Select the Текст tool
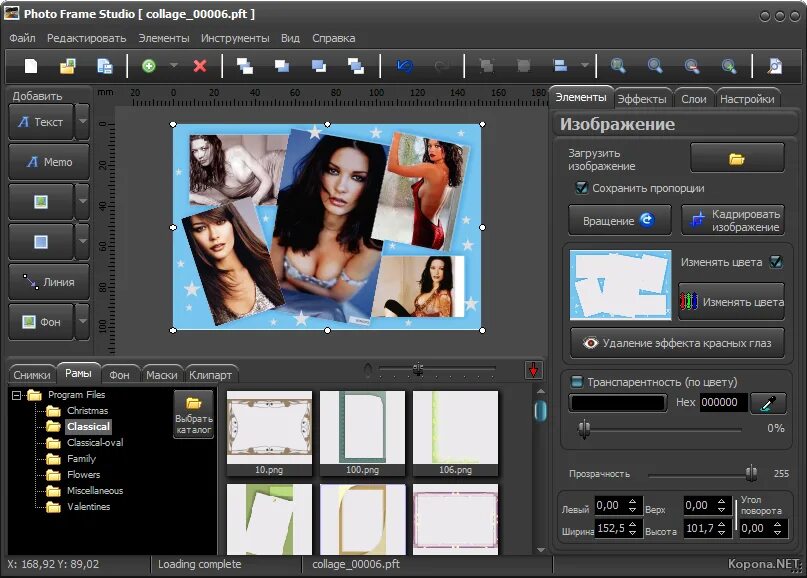 click(x=42, y=121)
